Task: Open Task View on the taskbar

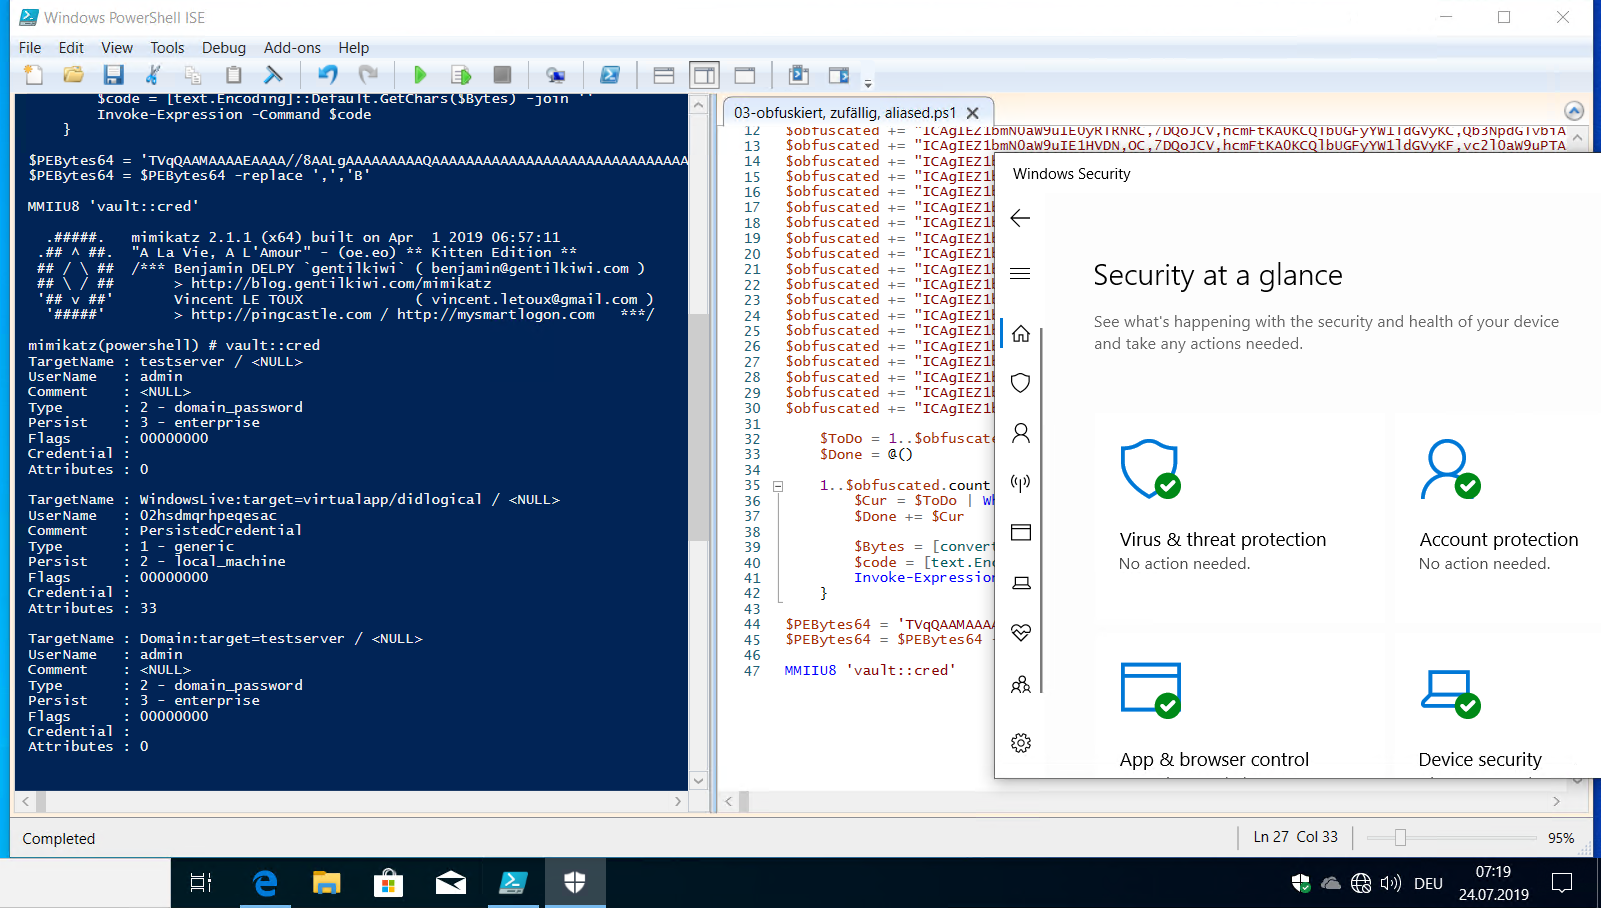Action: [200, 883]
